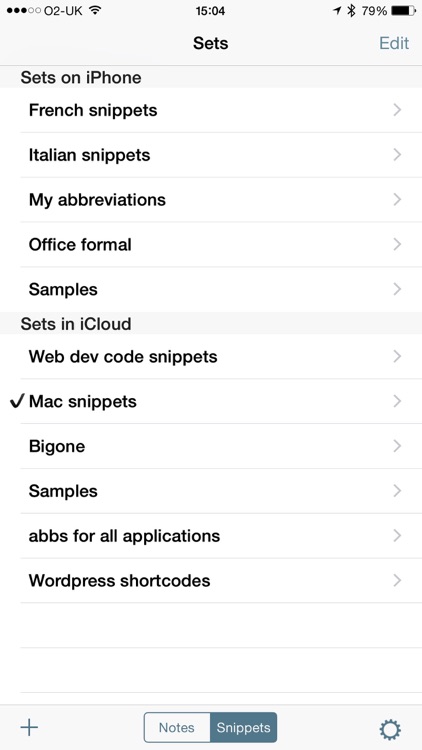
Task: Open settings via the gear icon
Action: [x=390, y=730]
